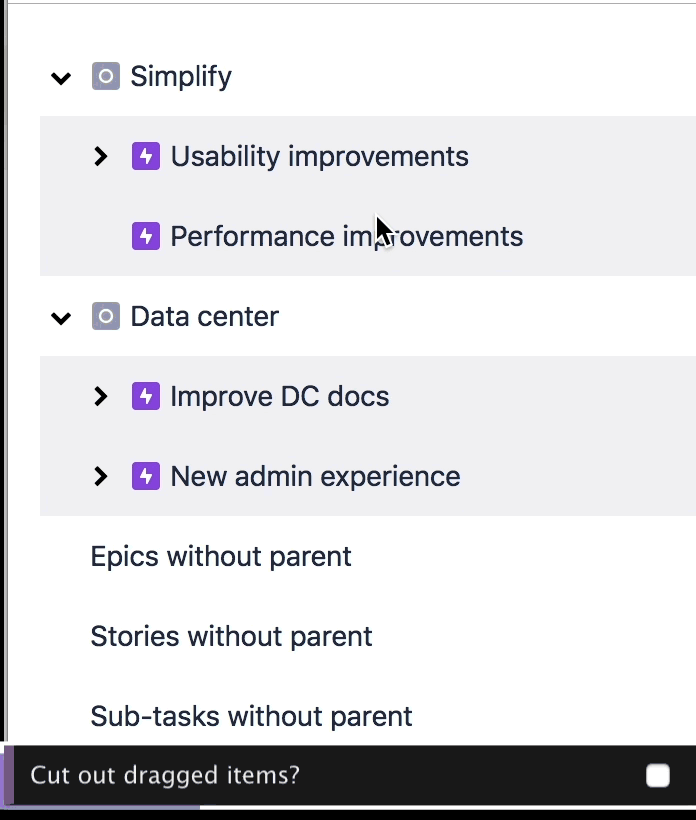This screenshot has width=696, height=820.
Task: Open Epics without parent group
Action: (x=221, y=556)
